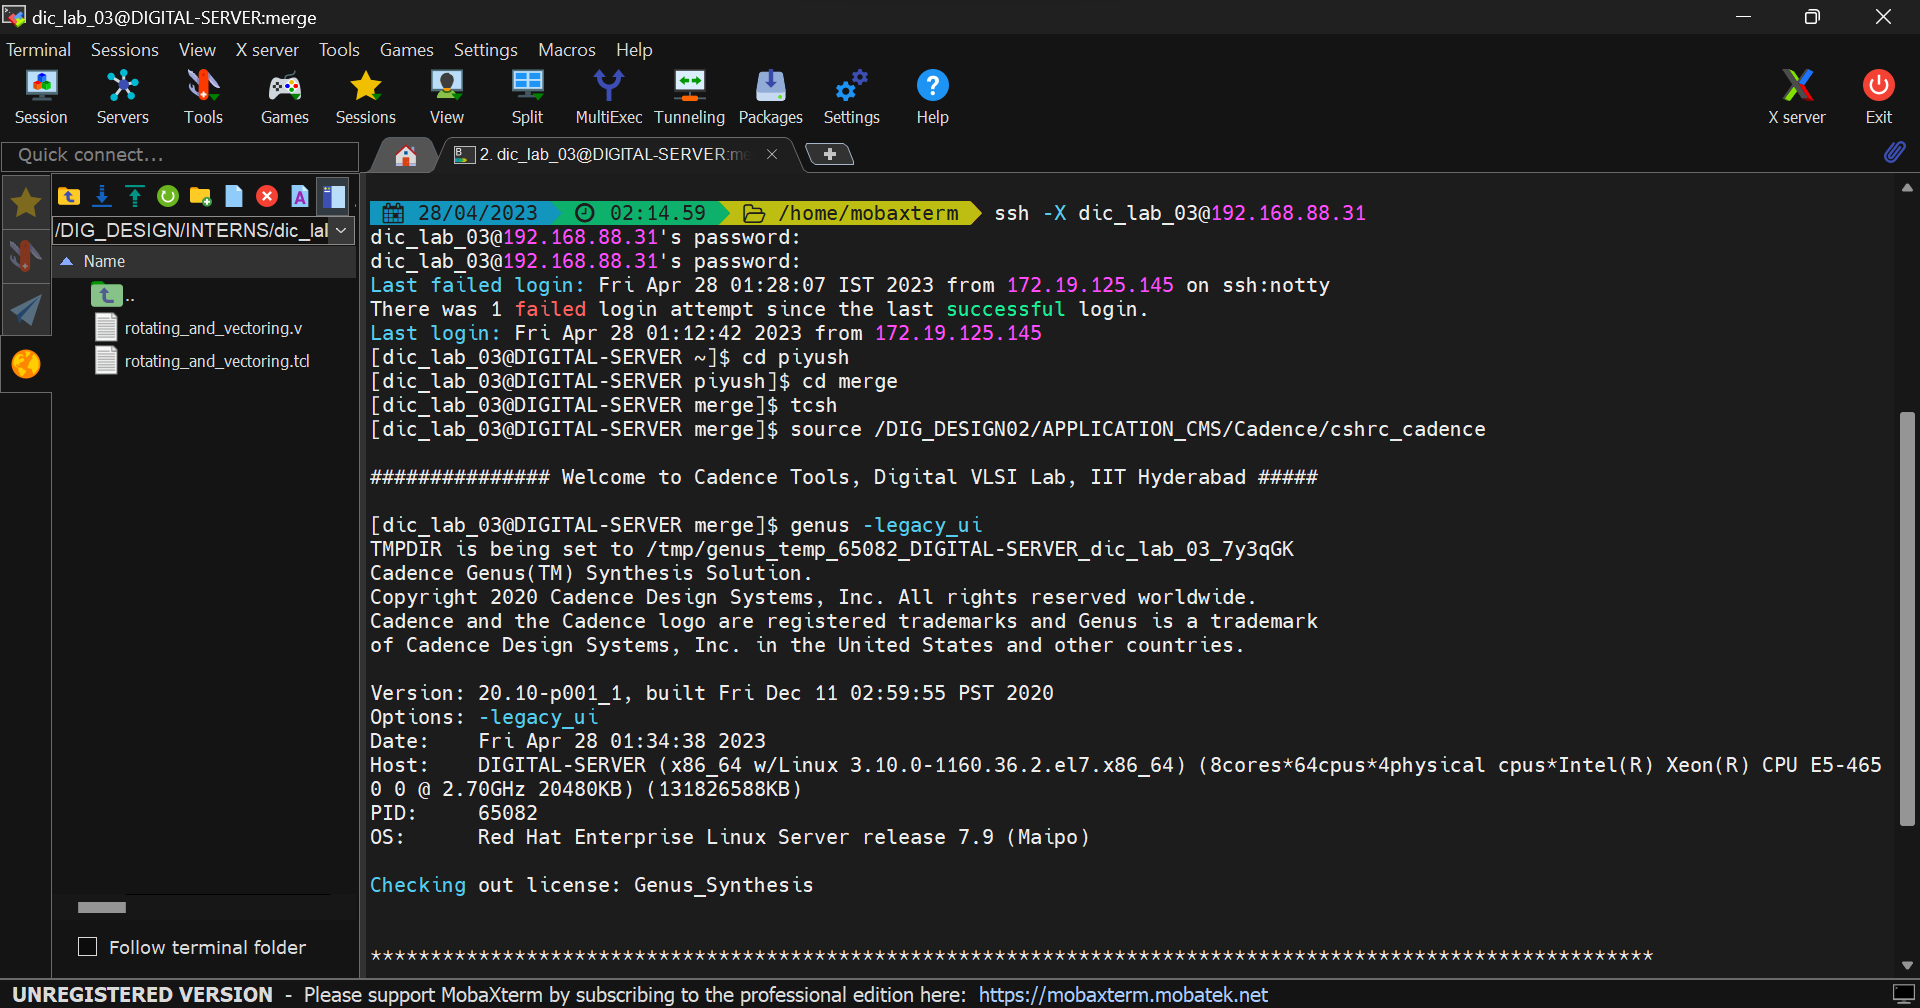Open the Tunneling tool
The width and height of the screenshot is (1920, 1008).
click(x=689, y=96)
